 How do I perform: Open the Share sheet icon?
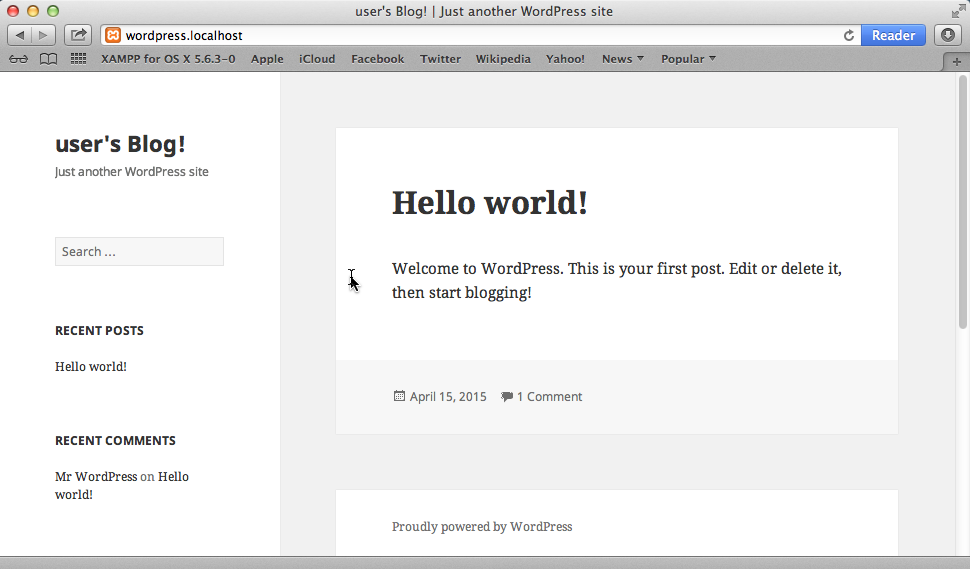point(78,35)
